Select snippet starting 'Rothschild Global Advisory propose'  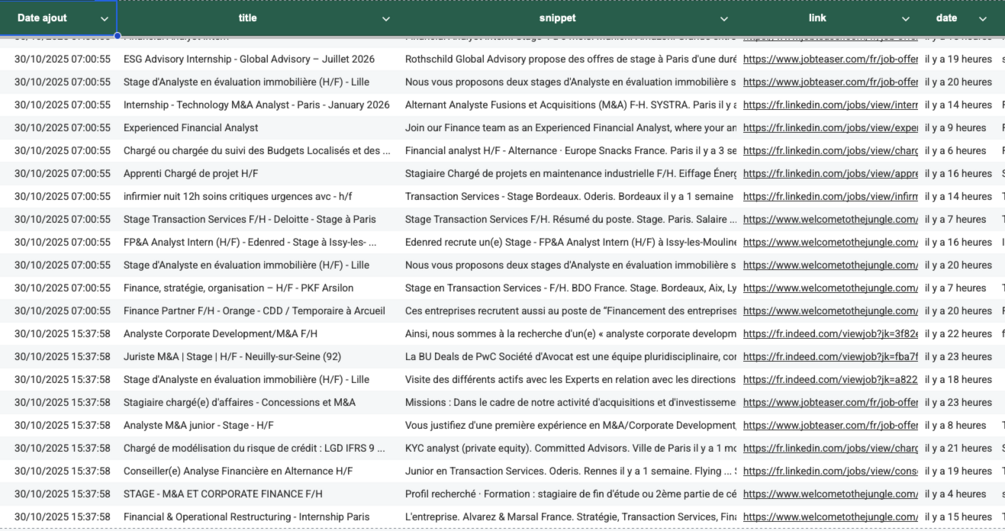coord(570,59)
